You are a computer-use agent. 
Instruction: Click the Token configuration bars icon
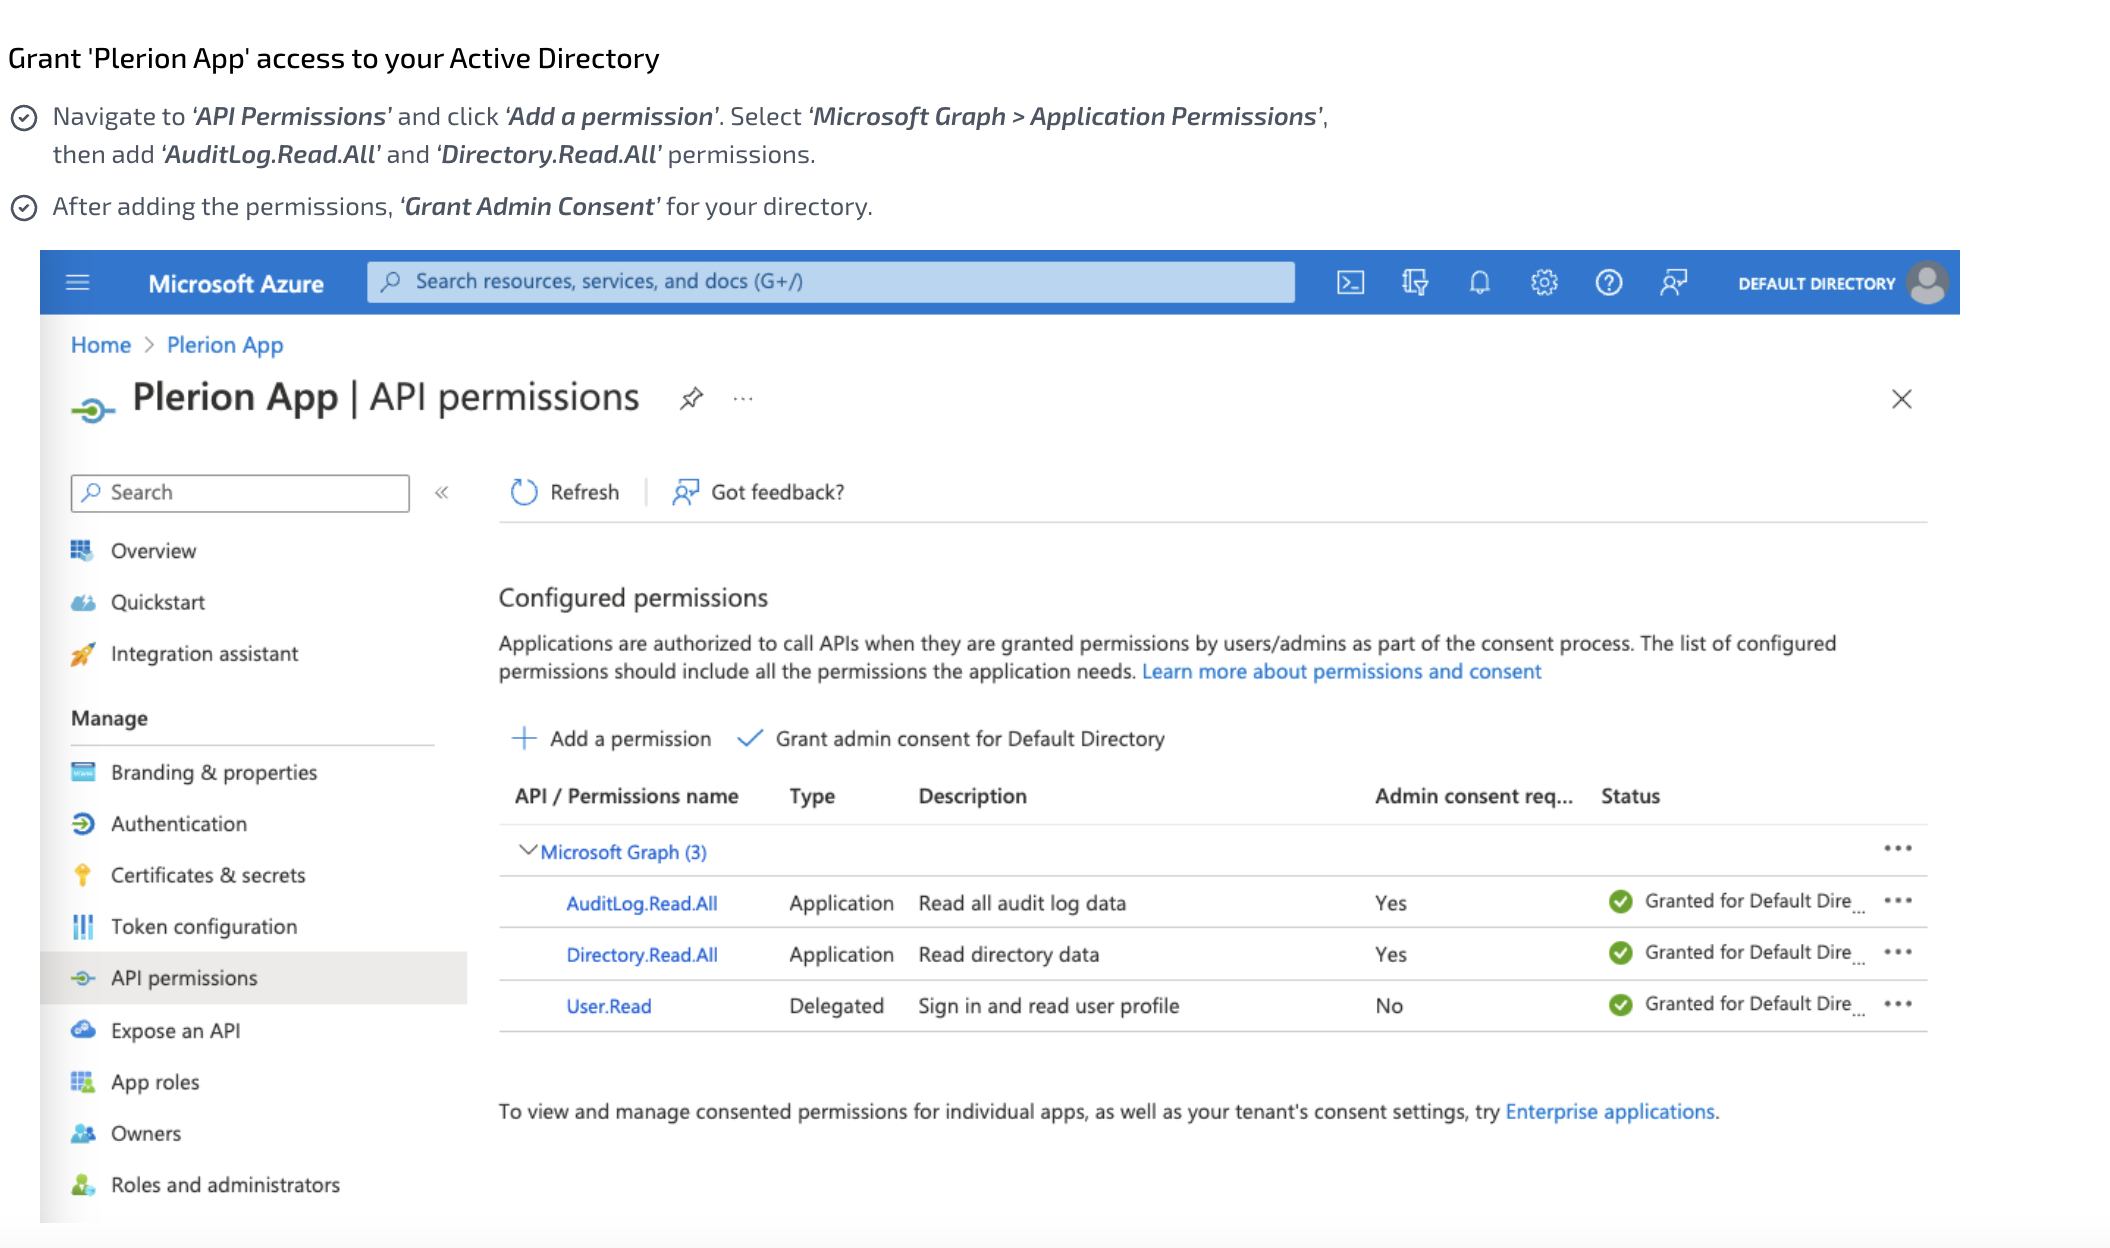(x=83, y=927)
